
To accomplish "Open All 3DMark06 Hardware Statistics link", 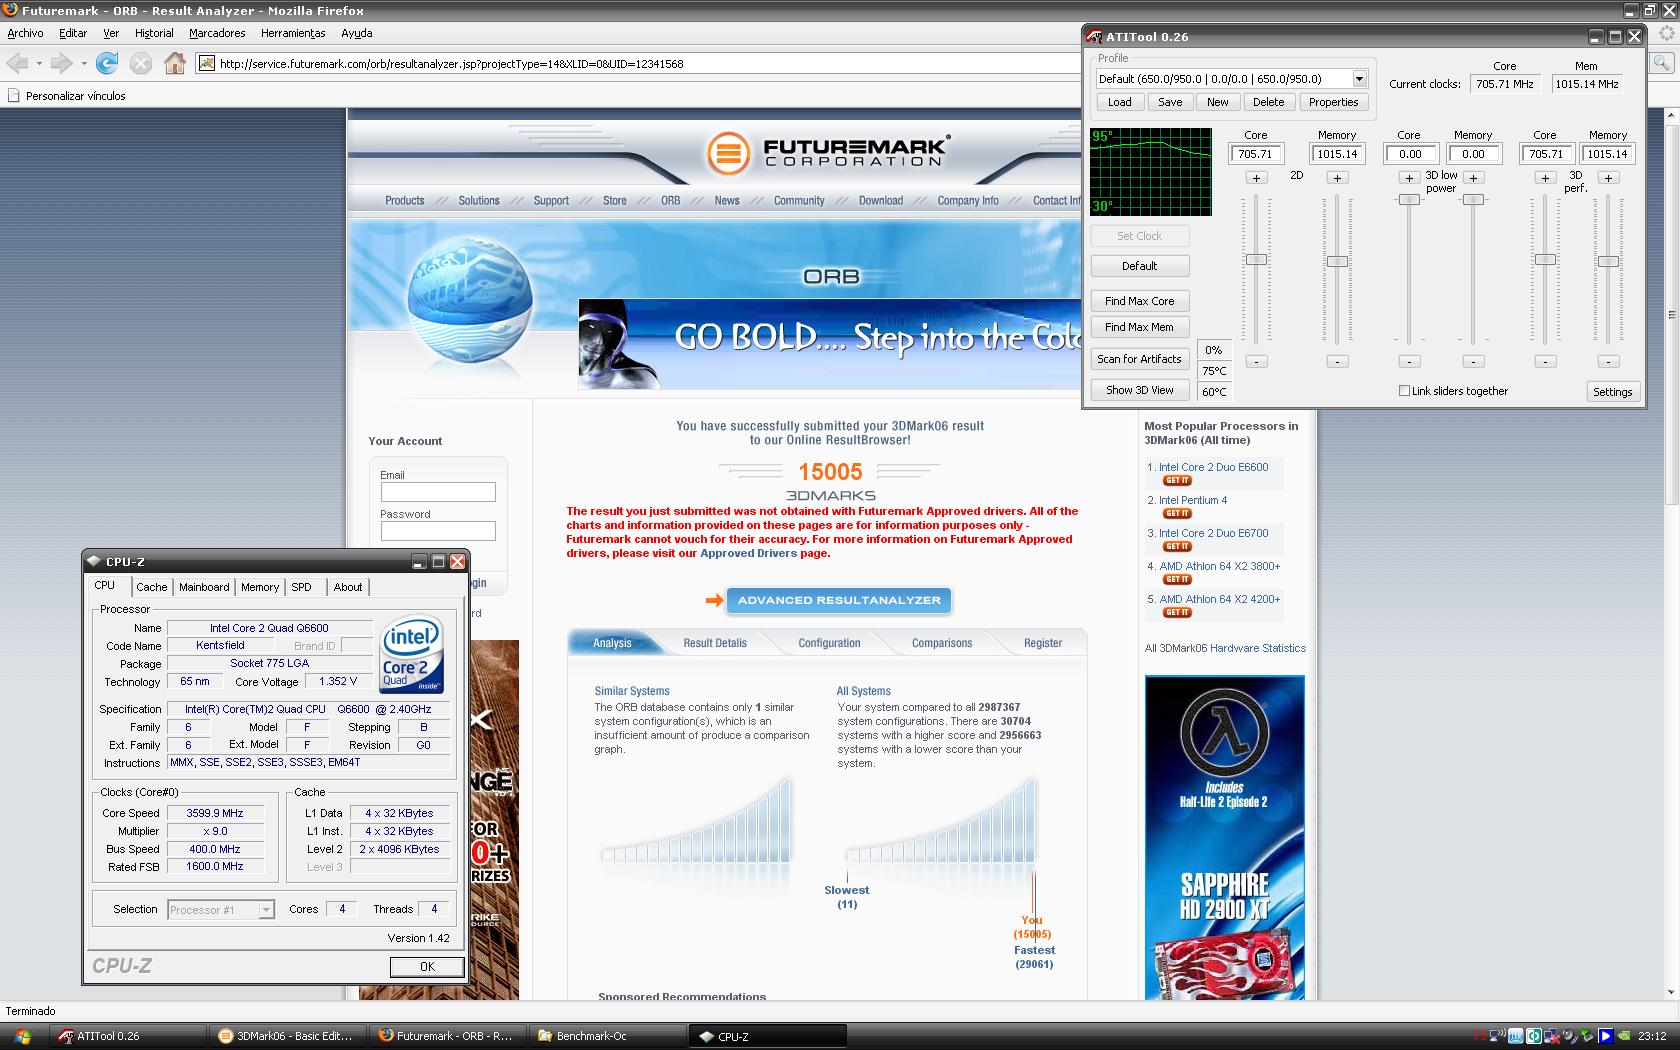I will [1225, 648].
